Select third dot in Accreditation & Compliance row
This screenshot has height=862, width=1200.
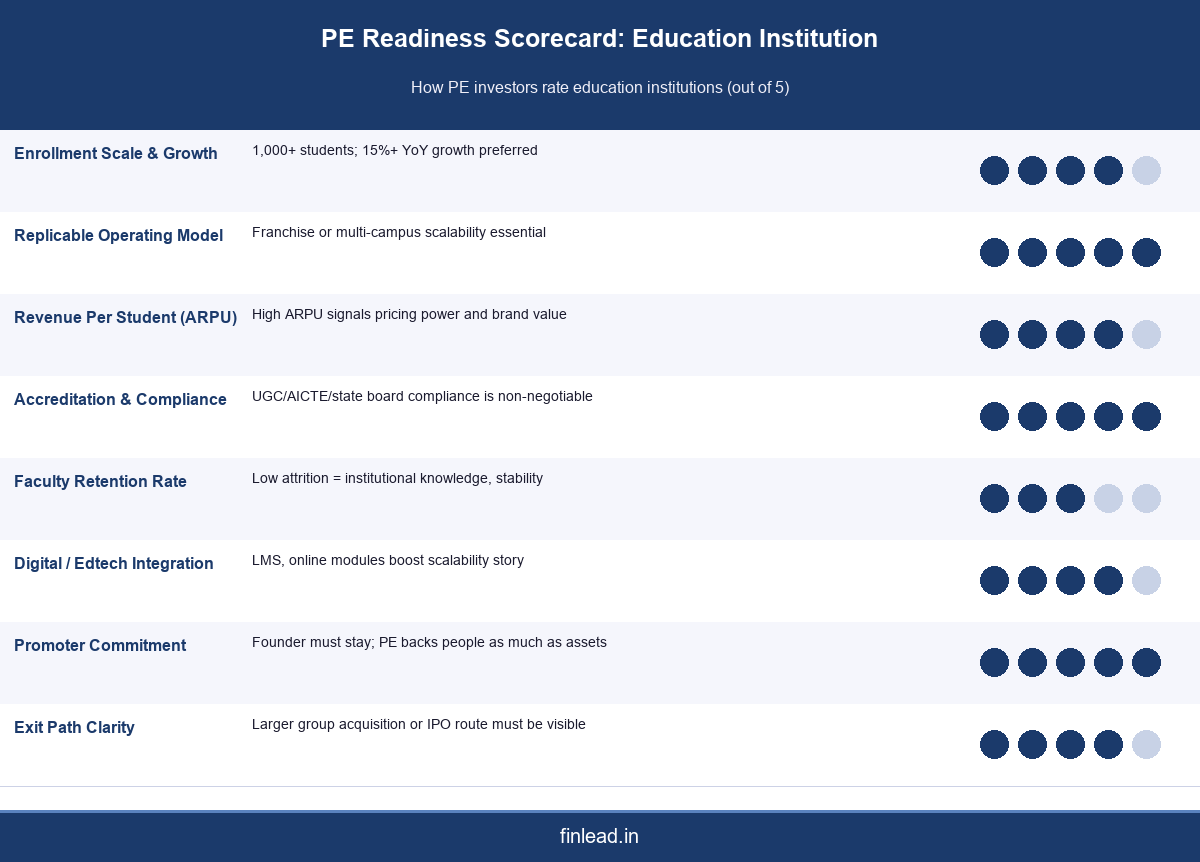(x=1070, y=416)
